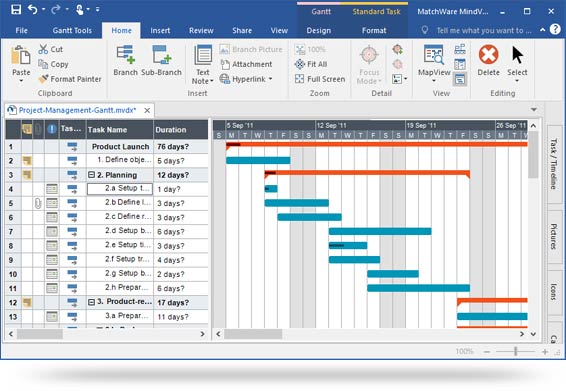Open the Design tab
Image resolution: width=566 pixels, height=391 pixels.
coord(319,30)
